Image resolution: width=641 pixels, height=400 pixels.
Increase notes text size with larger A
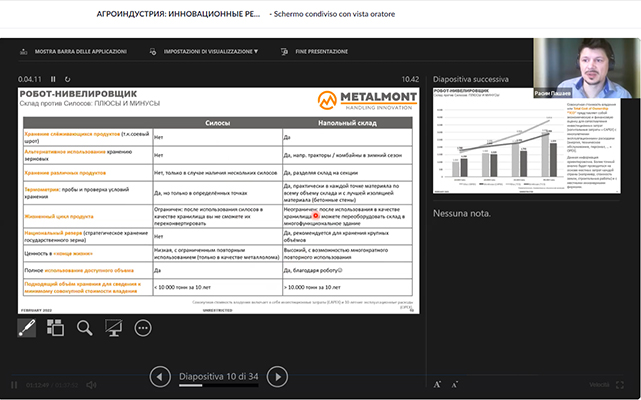[438, 384]
